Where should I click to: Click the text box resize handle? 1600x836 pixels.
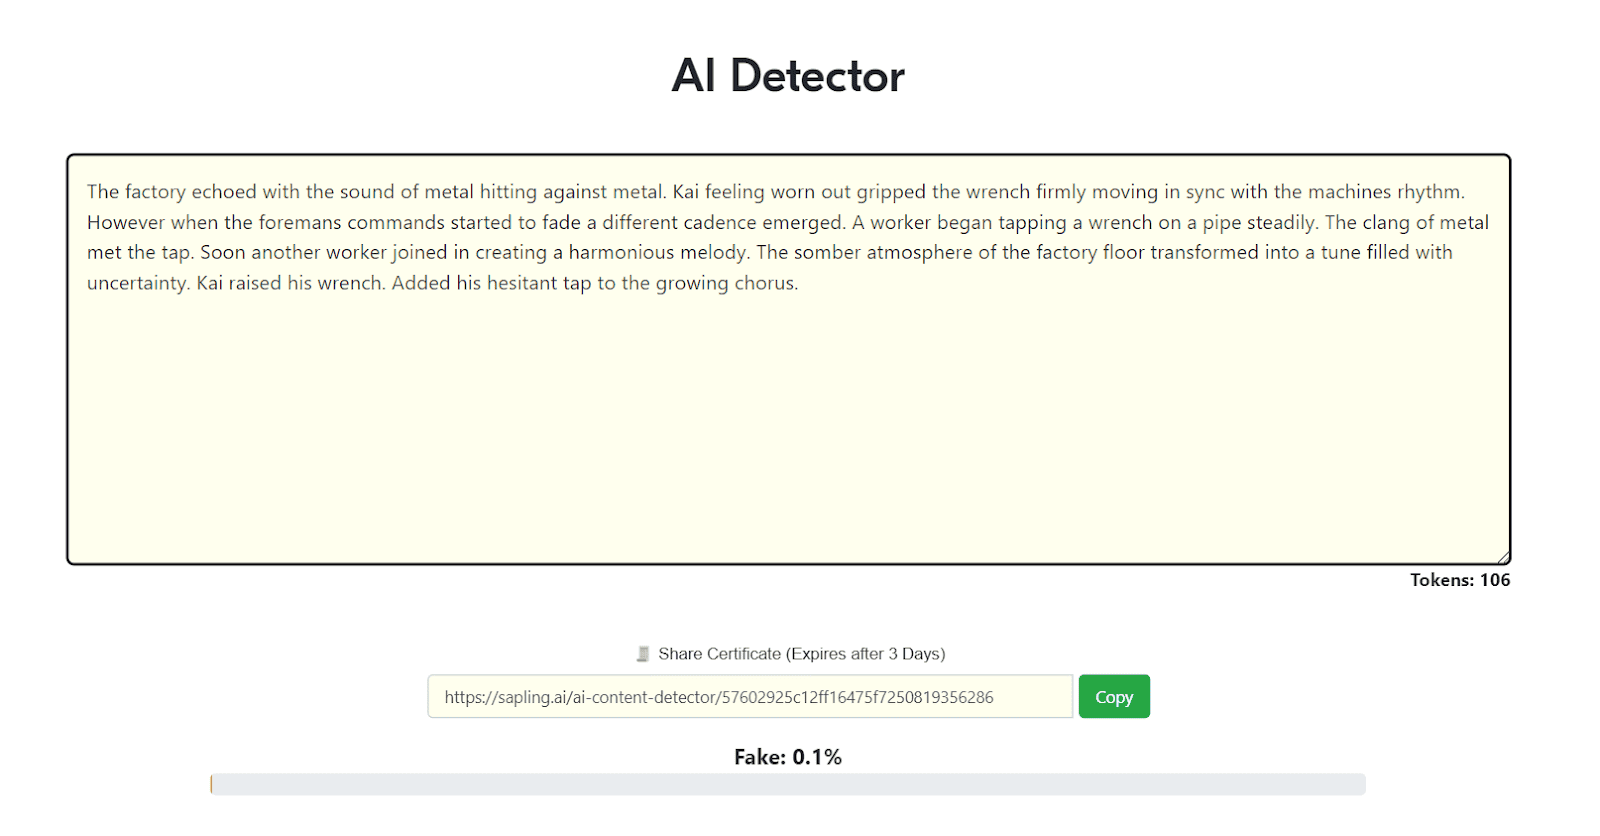1503,557
